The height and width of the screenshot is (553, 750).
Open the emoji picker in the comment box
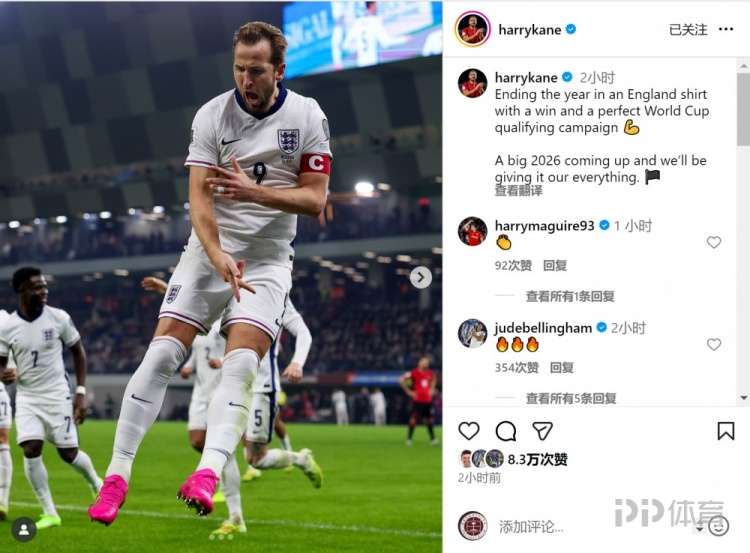[x=719, y=526]
